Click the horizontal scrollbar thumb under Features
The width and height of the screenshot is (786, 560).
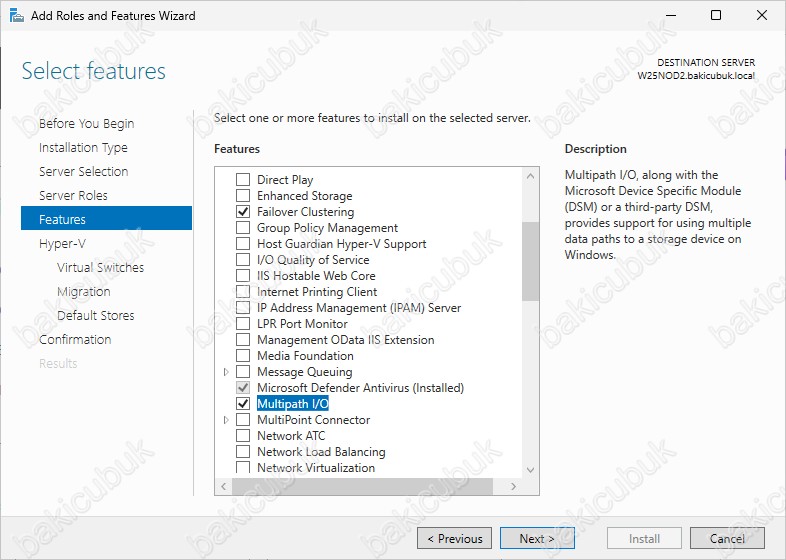[x=362, y=486]
